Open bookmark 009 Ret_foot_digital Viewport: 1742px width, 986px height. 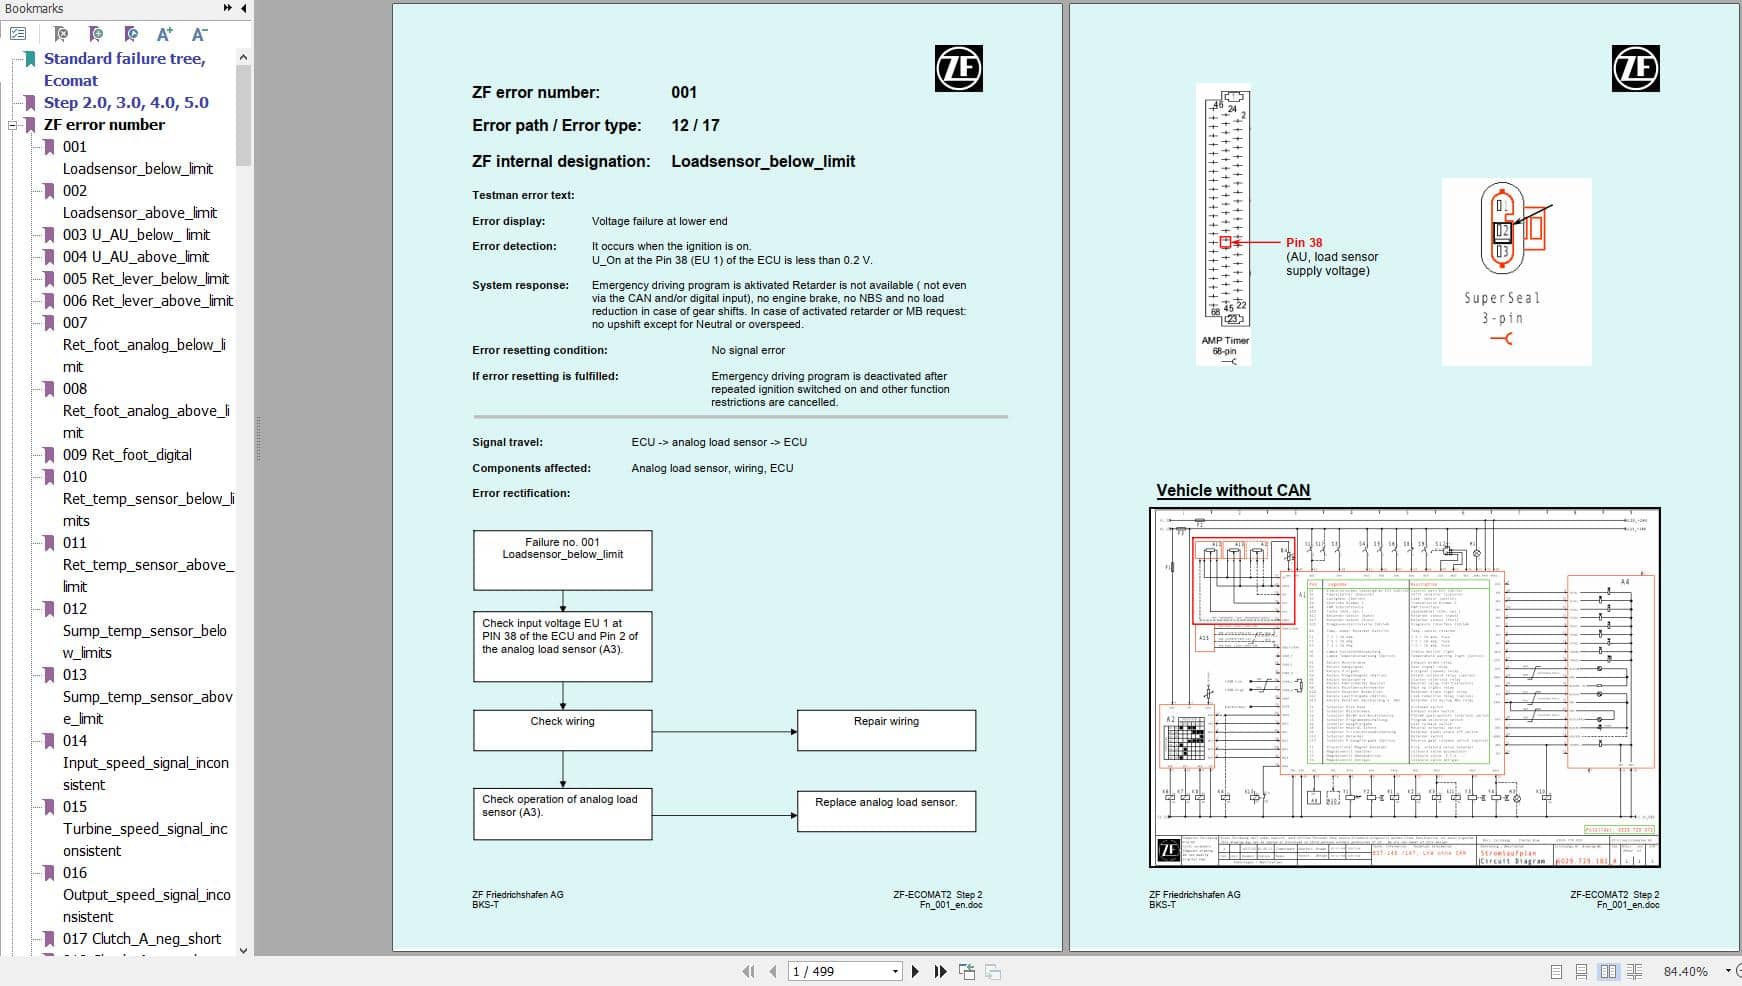click(x=127, y=454)
